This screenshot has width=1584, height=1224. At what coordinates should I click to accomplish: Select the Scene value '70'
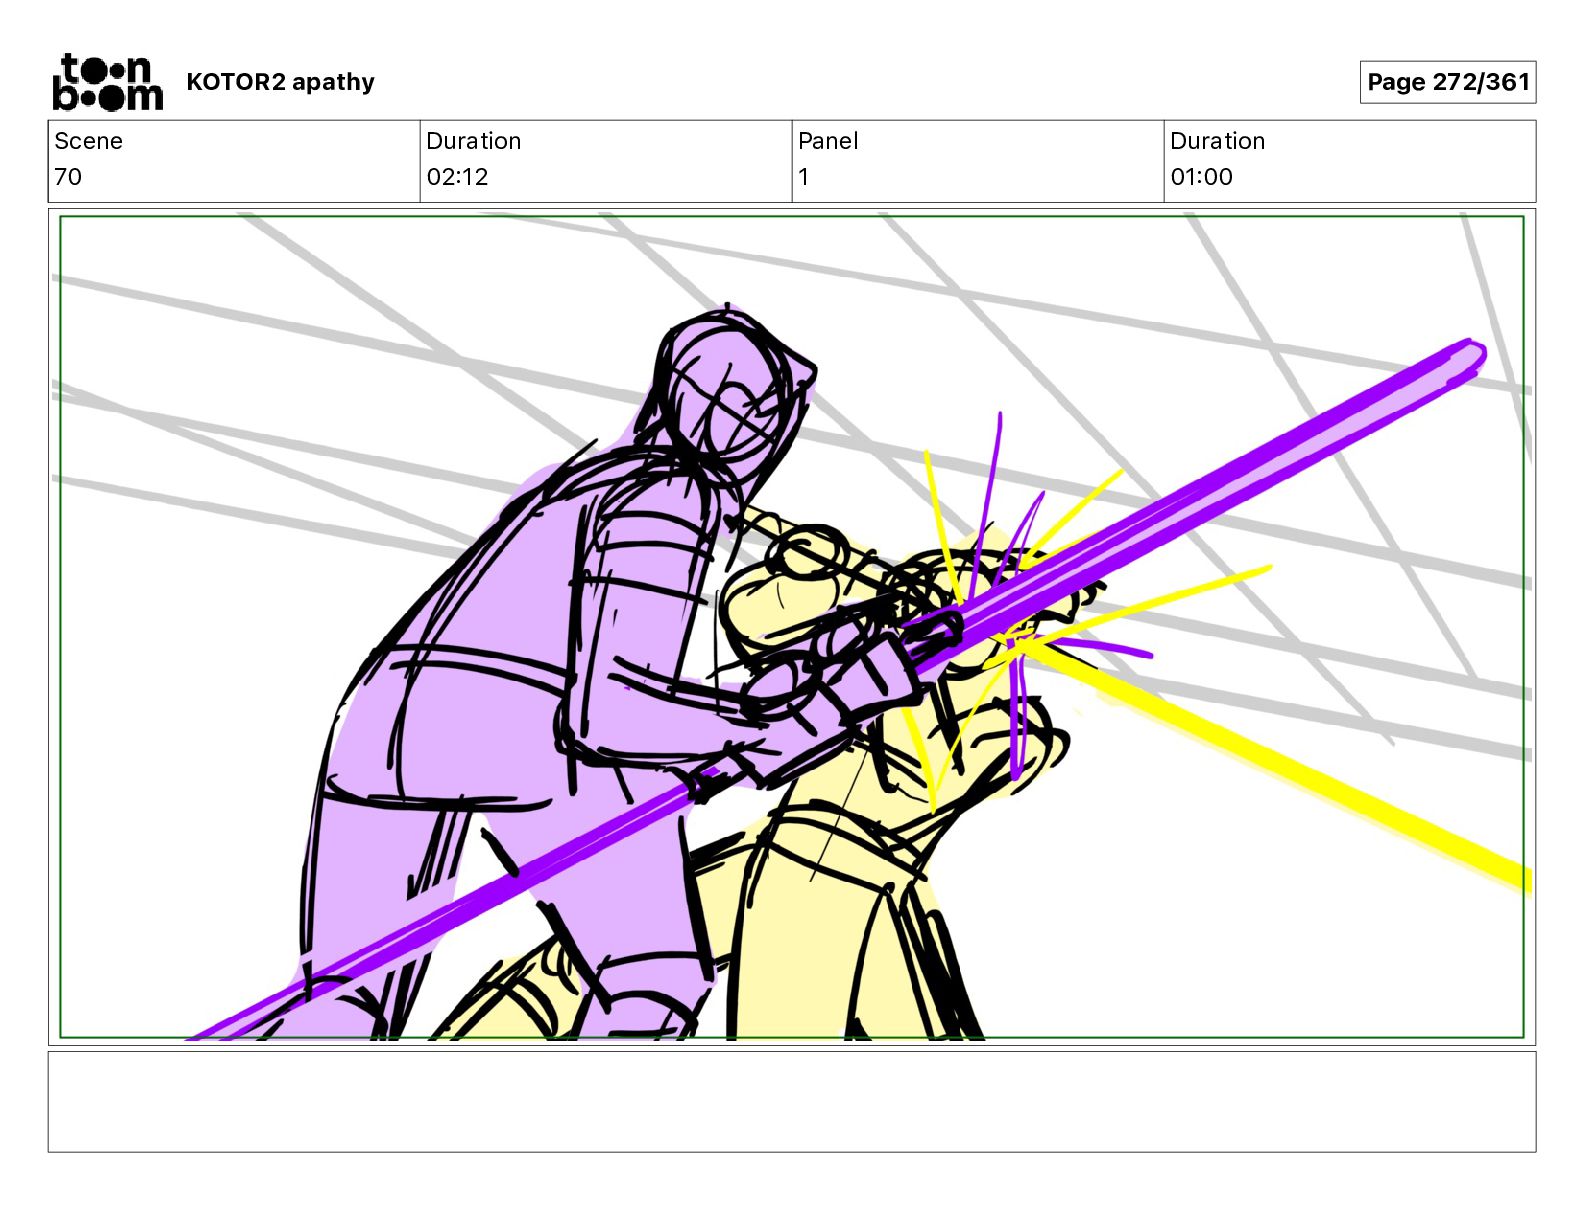coord(68,177)
